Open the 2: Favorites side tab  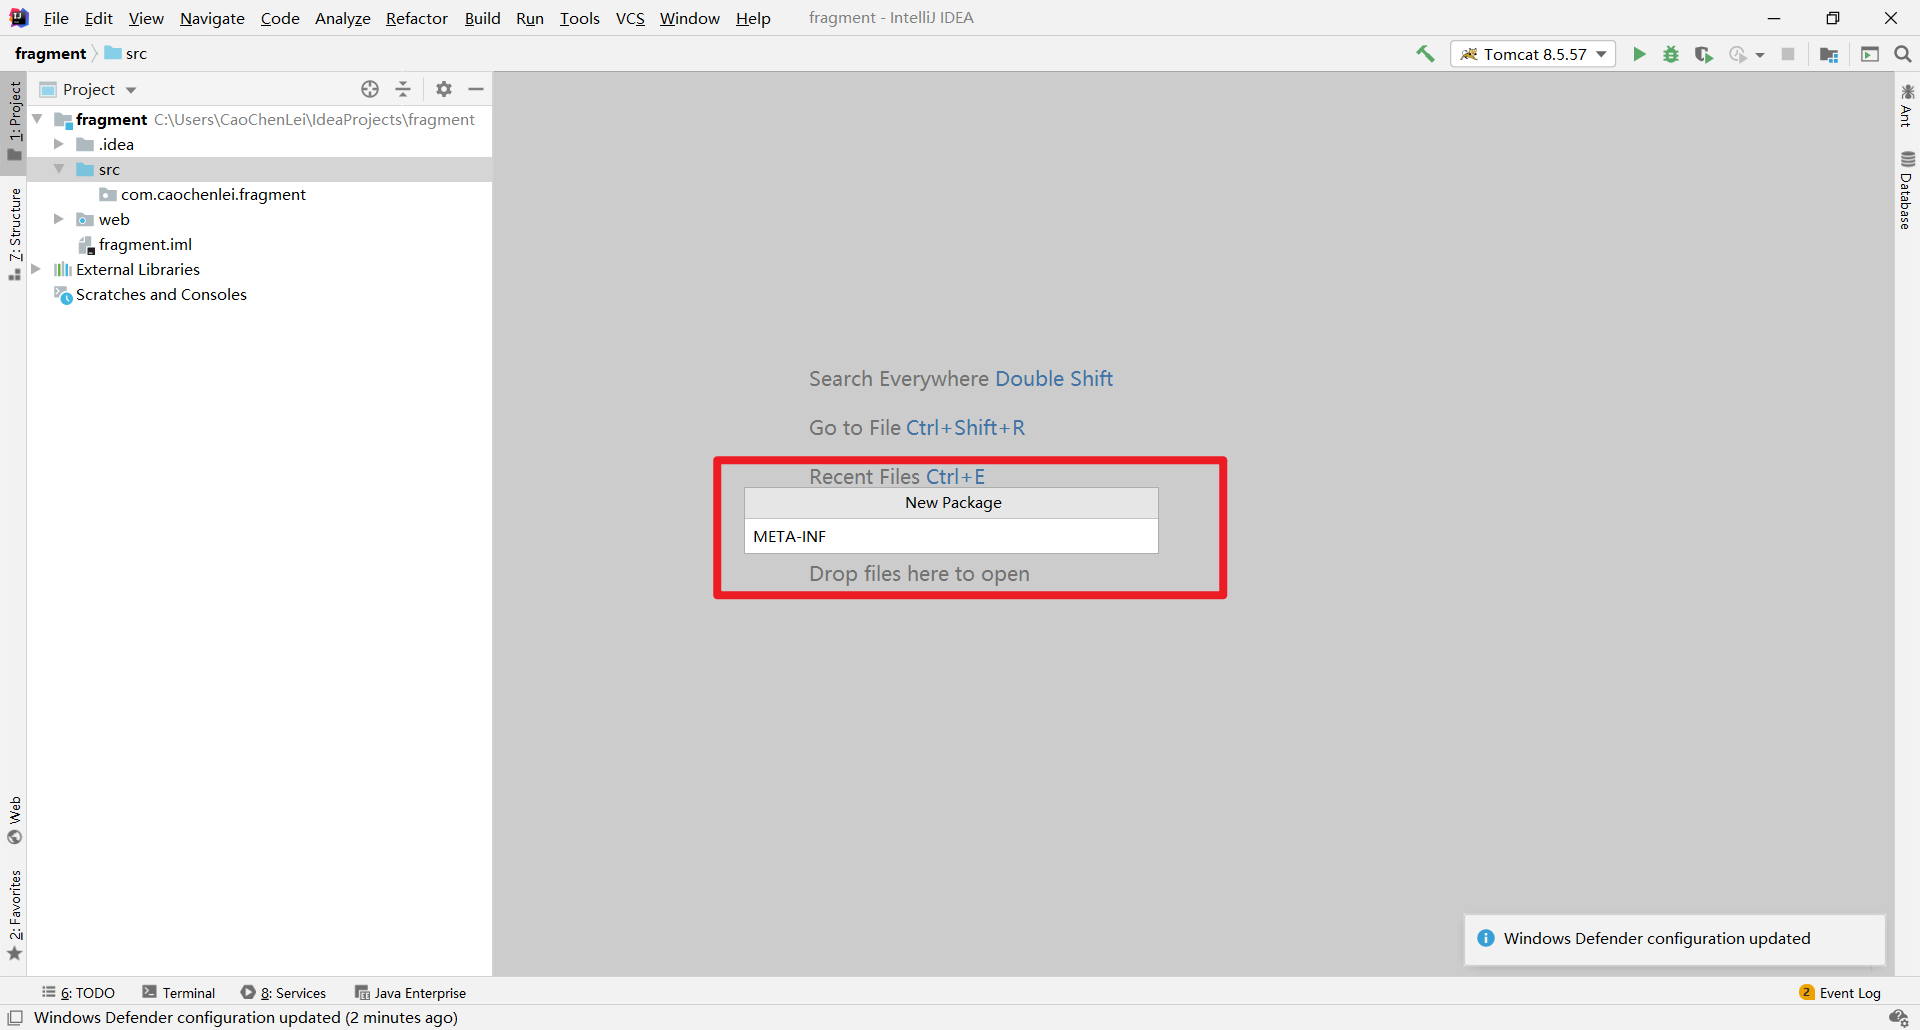pos(14,915)
